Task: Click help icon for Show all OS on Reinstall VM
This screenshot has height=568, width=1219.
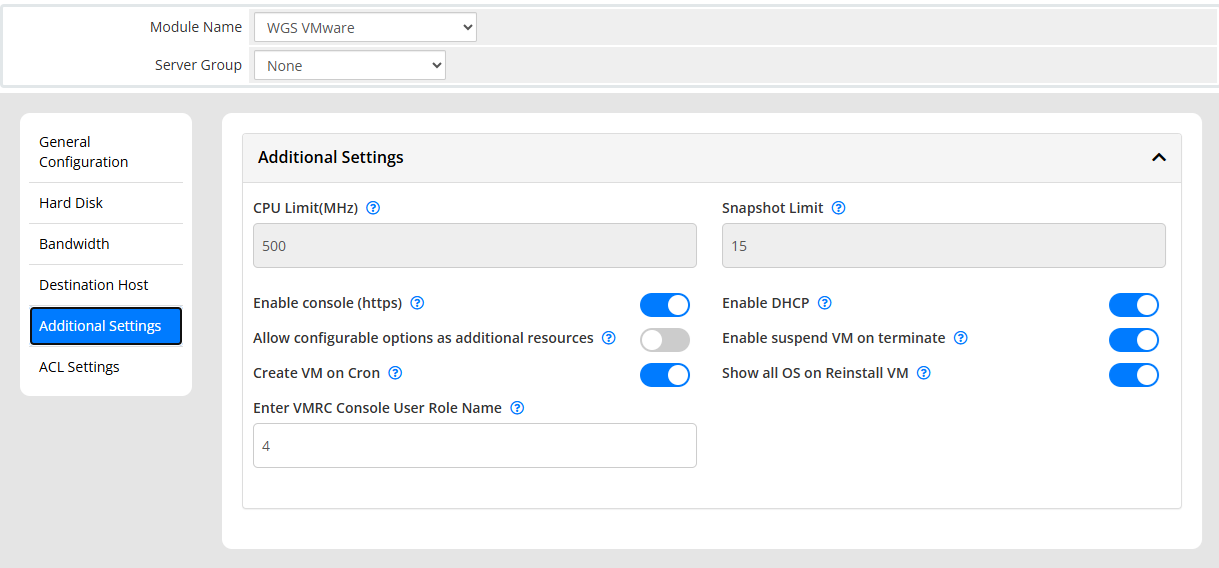Action: (924, 373)
